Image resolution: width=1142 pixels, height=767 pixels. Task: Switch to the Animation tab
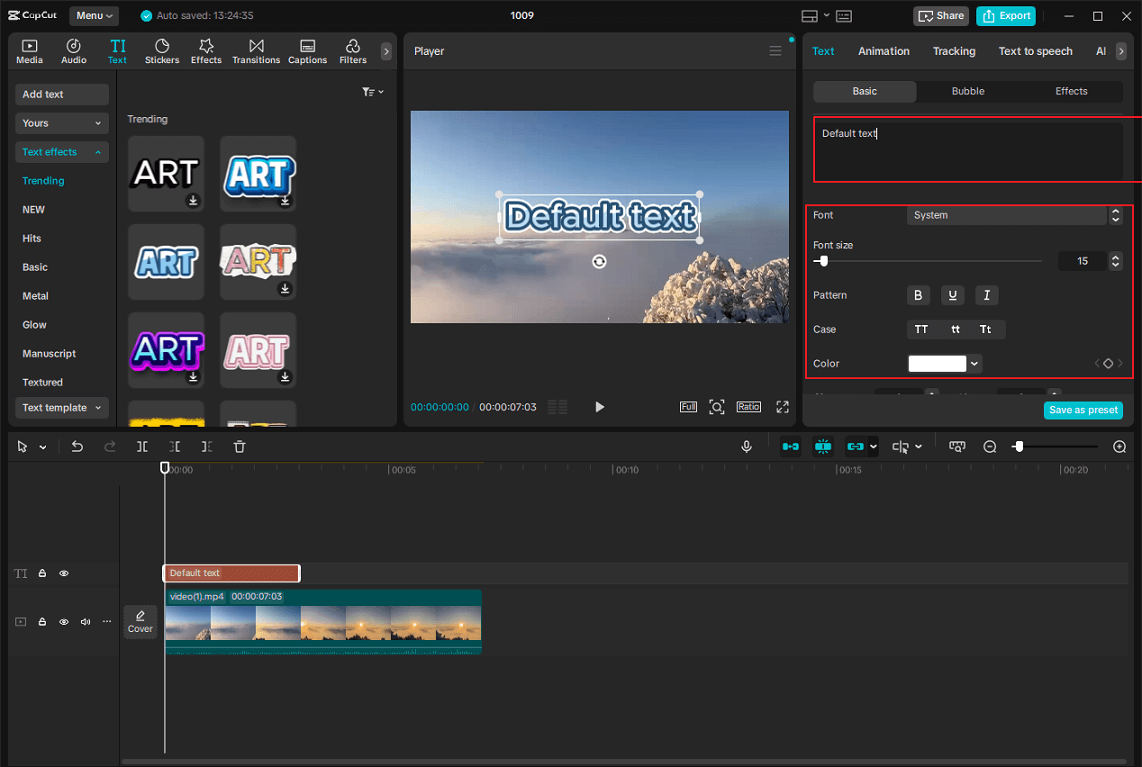[884, 51]
